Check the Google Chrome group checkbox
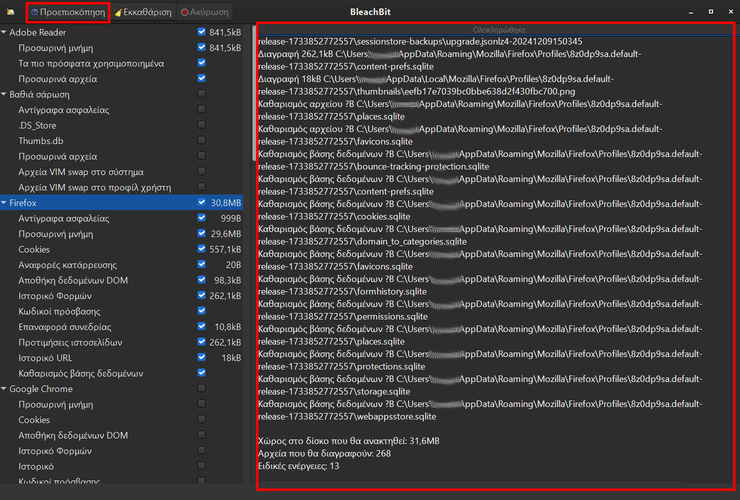740x500 pixels. point(202,389)
